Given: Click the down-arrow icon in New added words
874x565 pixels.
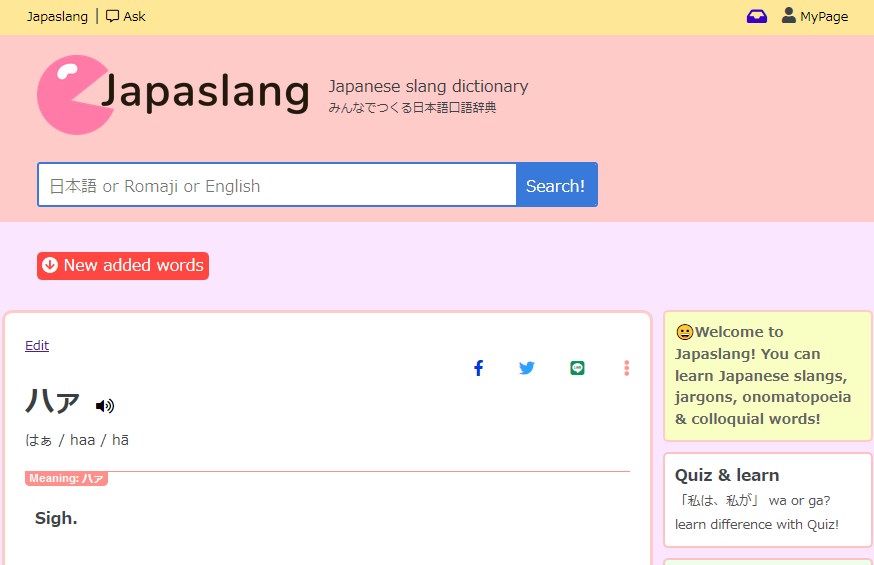Looking at the screenshot, I should click(x=50, y=266).
